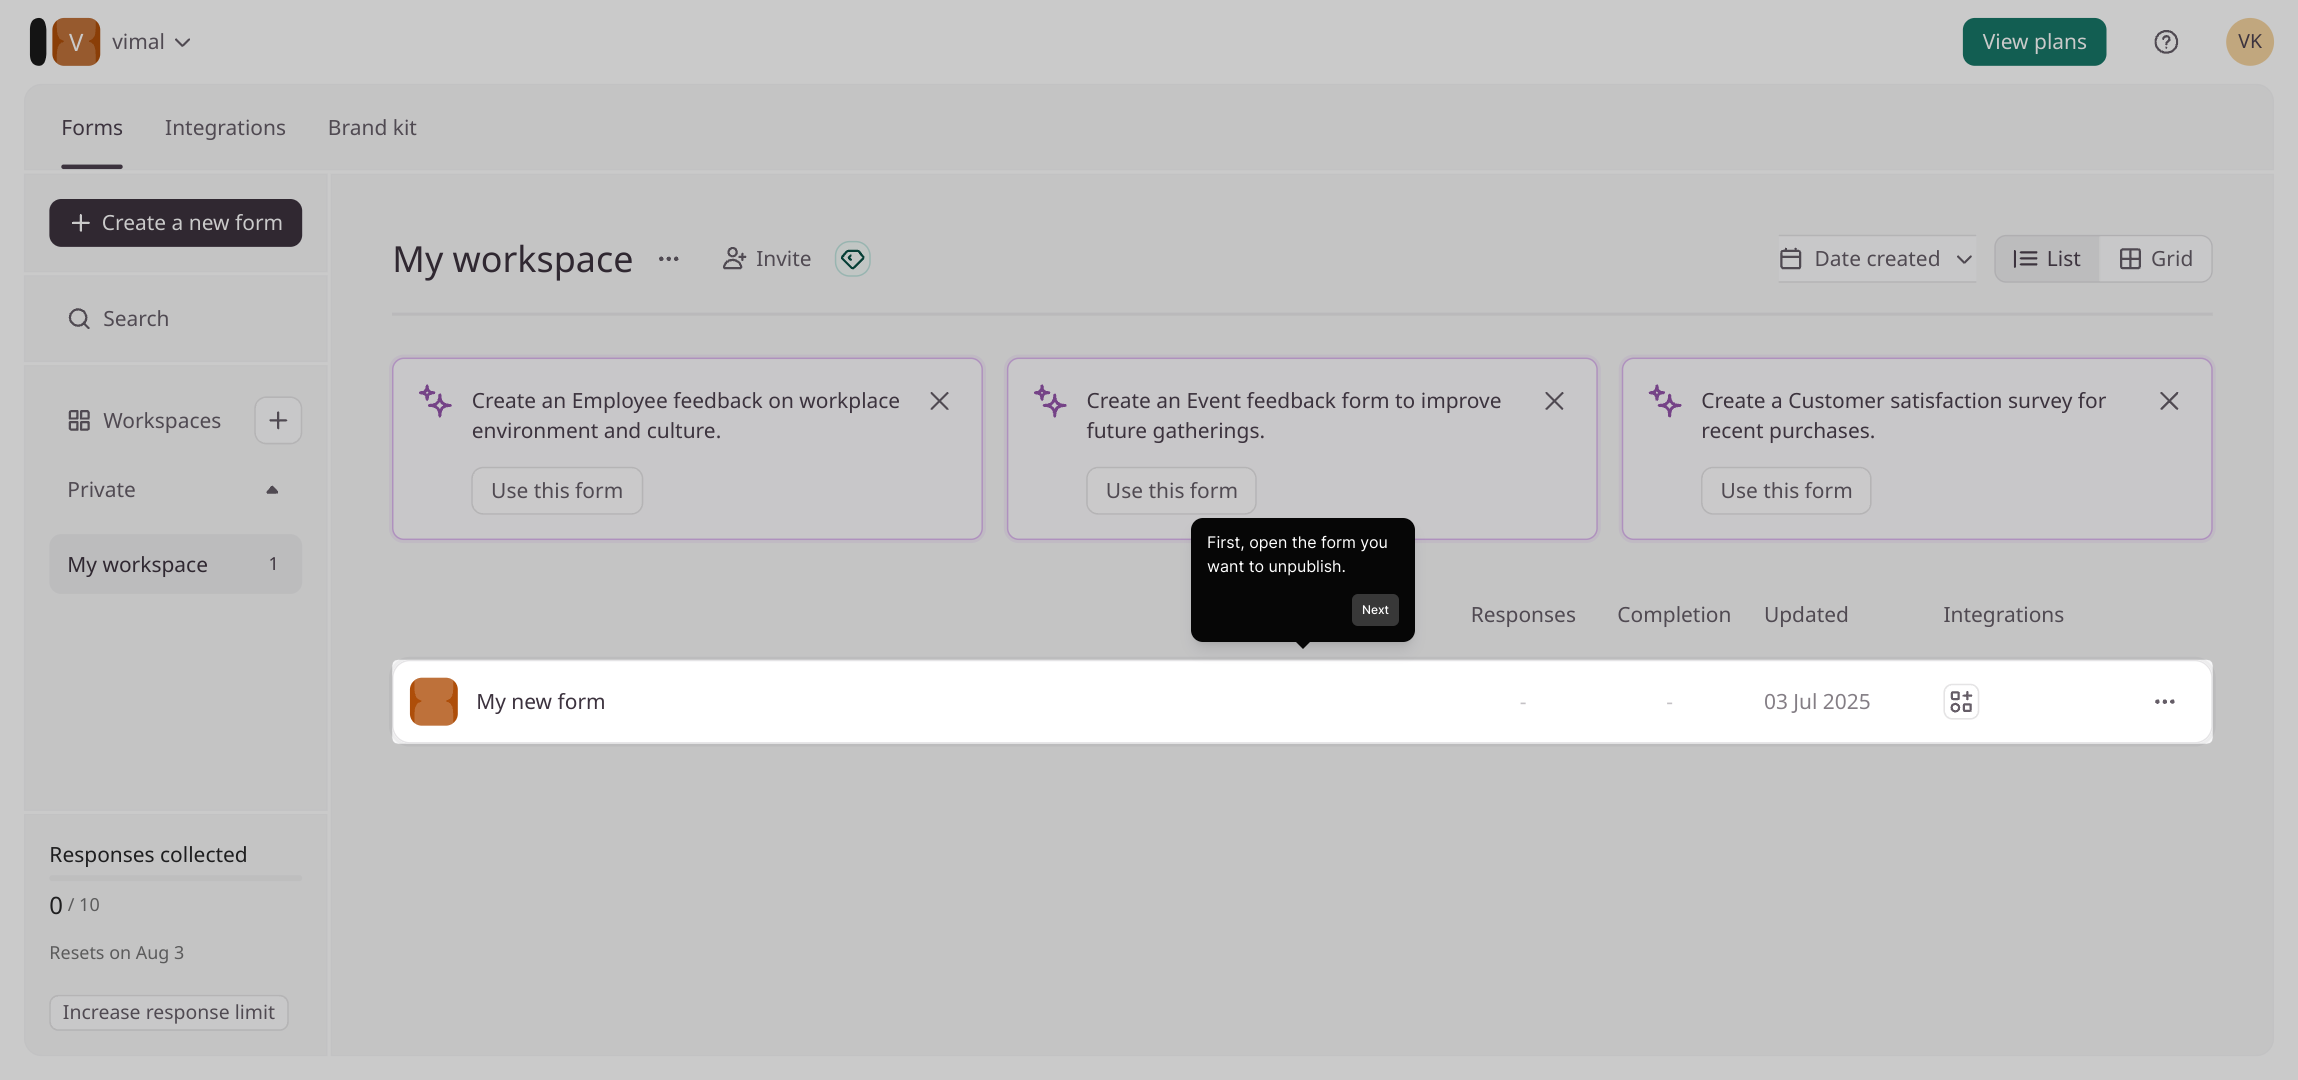Viewport: 2298px width, 1080px height.
Task: Click the sparkle icon on Employee feedback card
Action: 435,401
